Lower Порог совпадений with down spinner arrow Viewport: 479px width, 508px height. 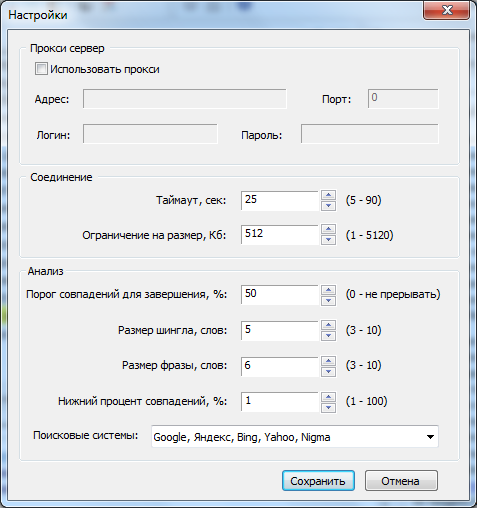pos(328,300)
